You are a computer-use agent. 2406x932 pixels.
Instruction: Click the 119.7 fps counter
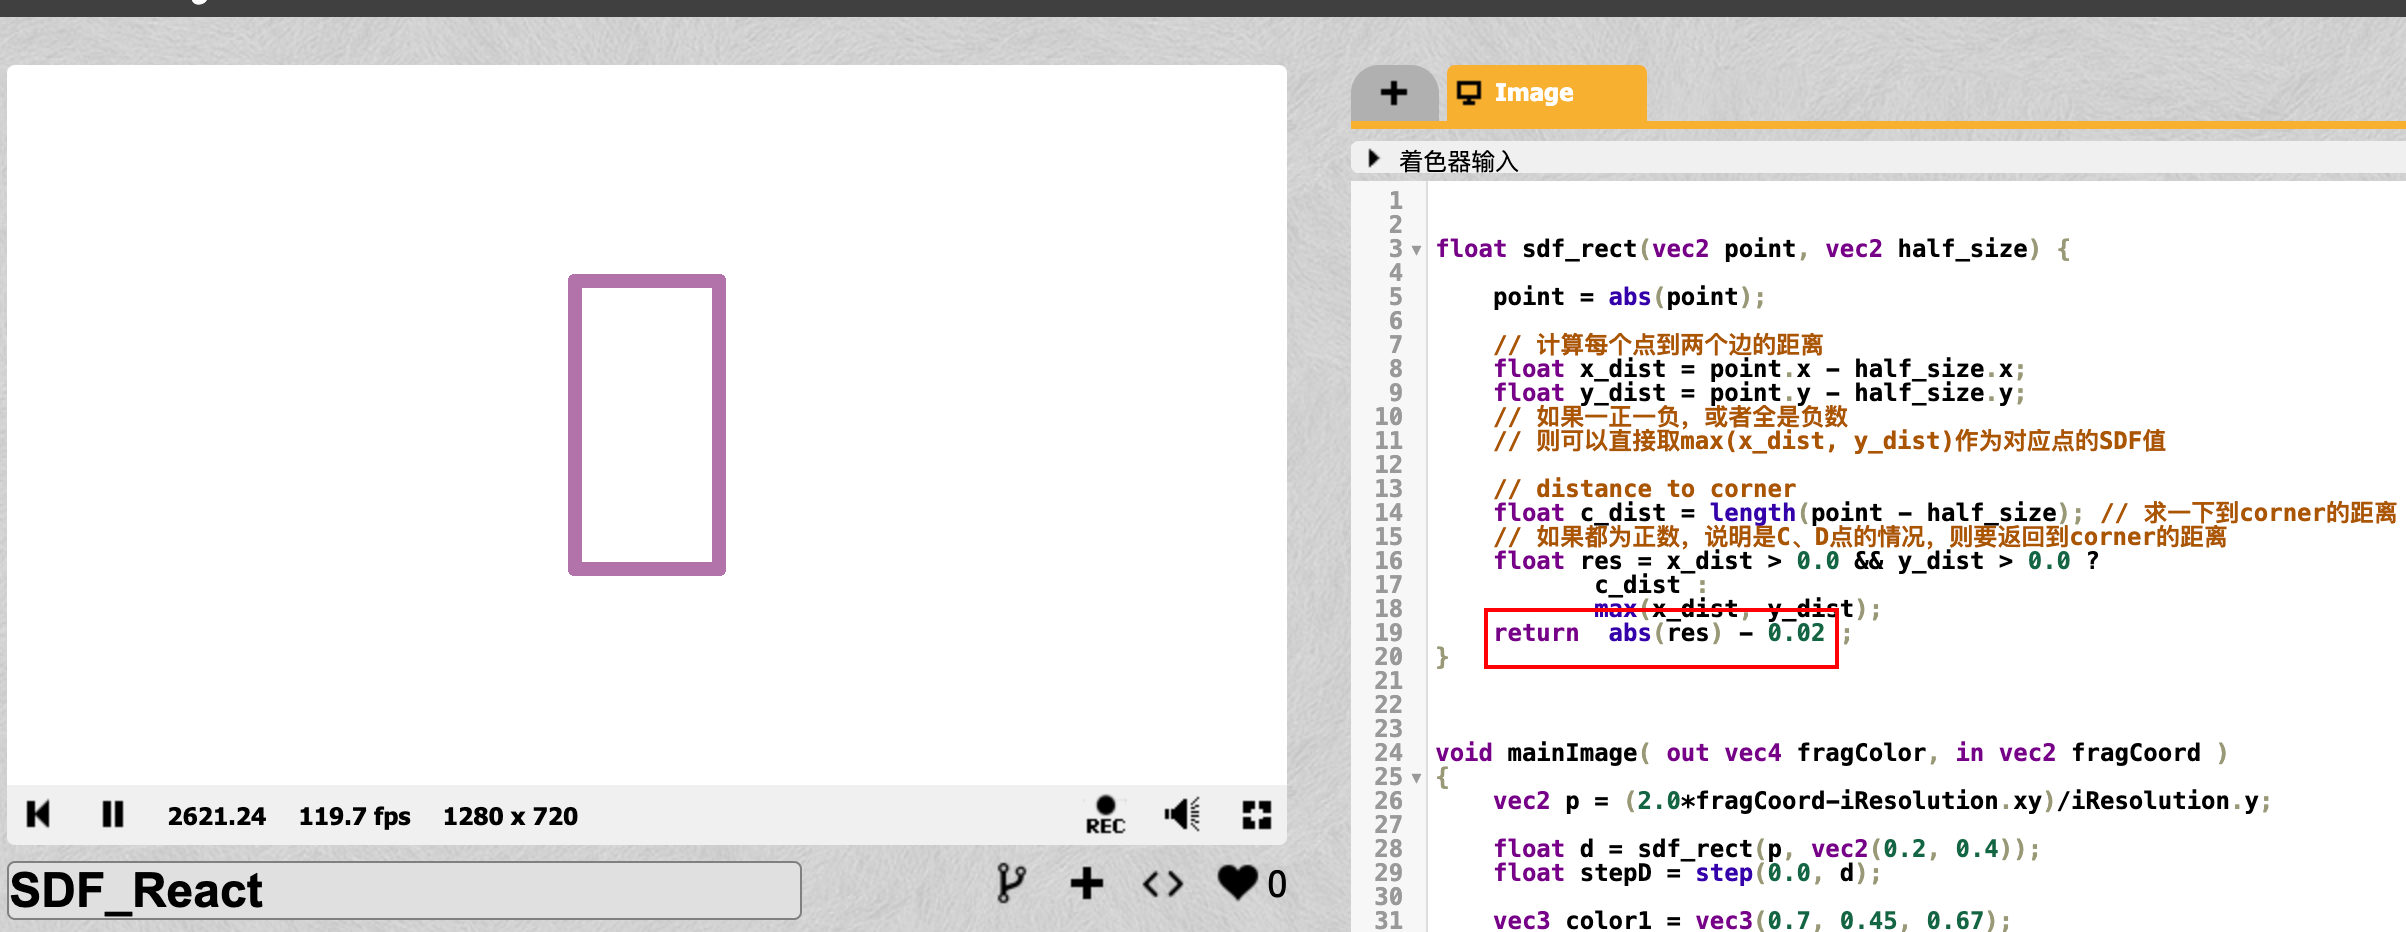(x=354, y=815)
